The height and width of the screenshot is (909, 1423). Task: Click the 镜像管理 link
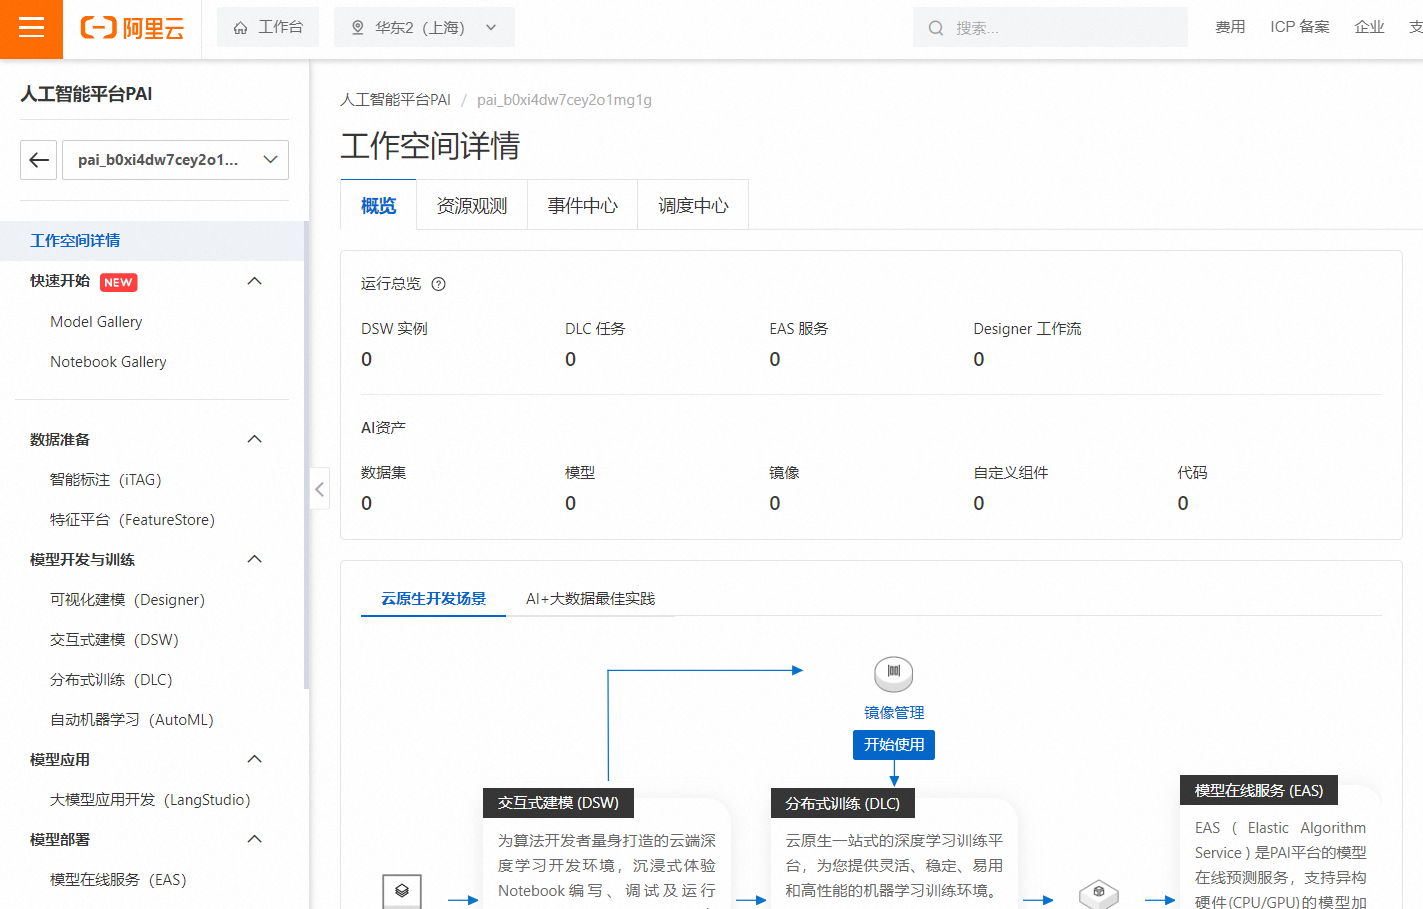[x=894, y=713]
